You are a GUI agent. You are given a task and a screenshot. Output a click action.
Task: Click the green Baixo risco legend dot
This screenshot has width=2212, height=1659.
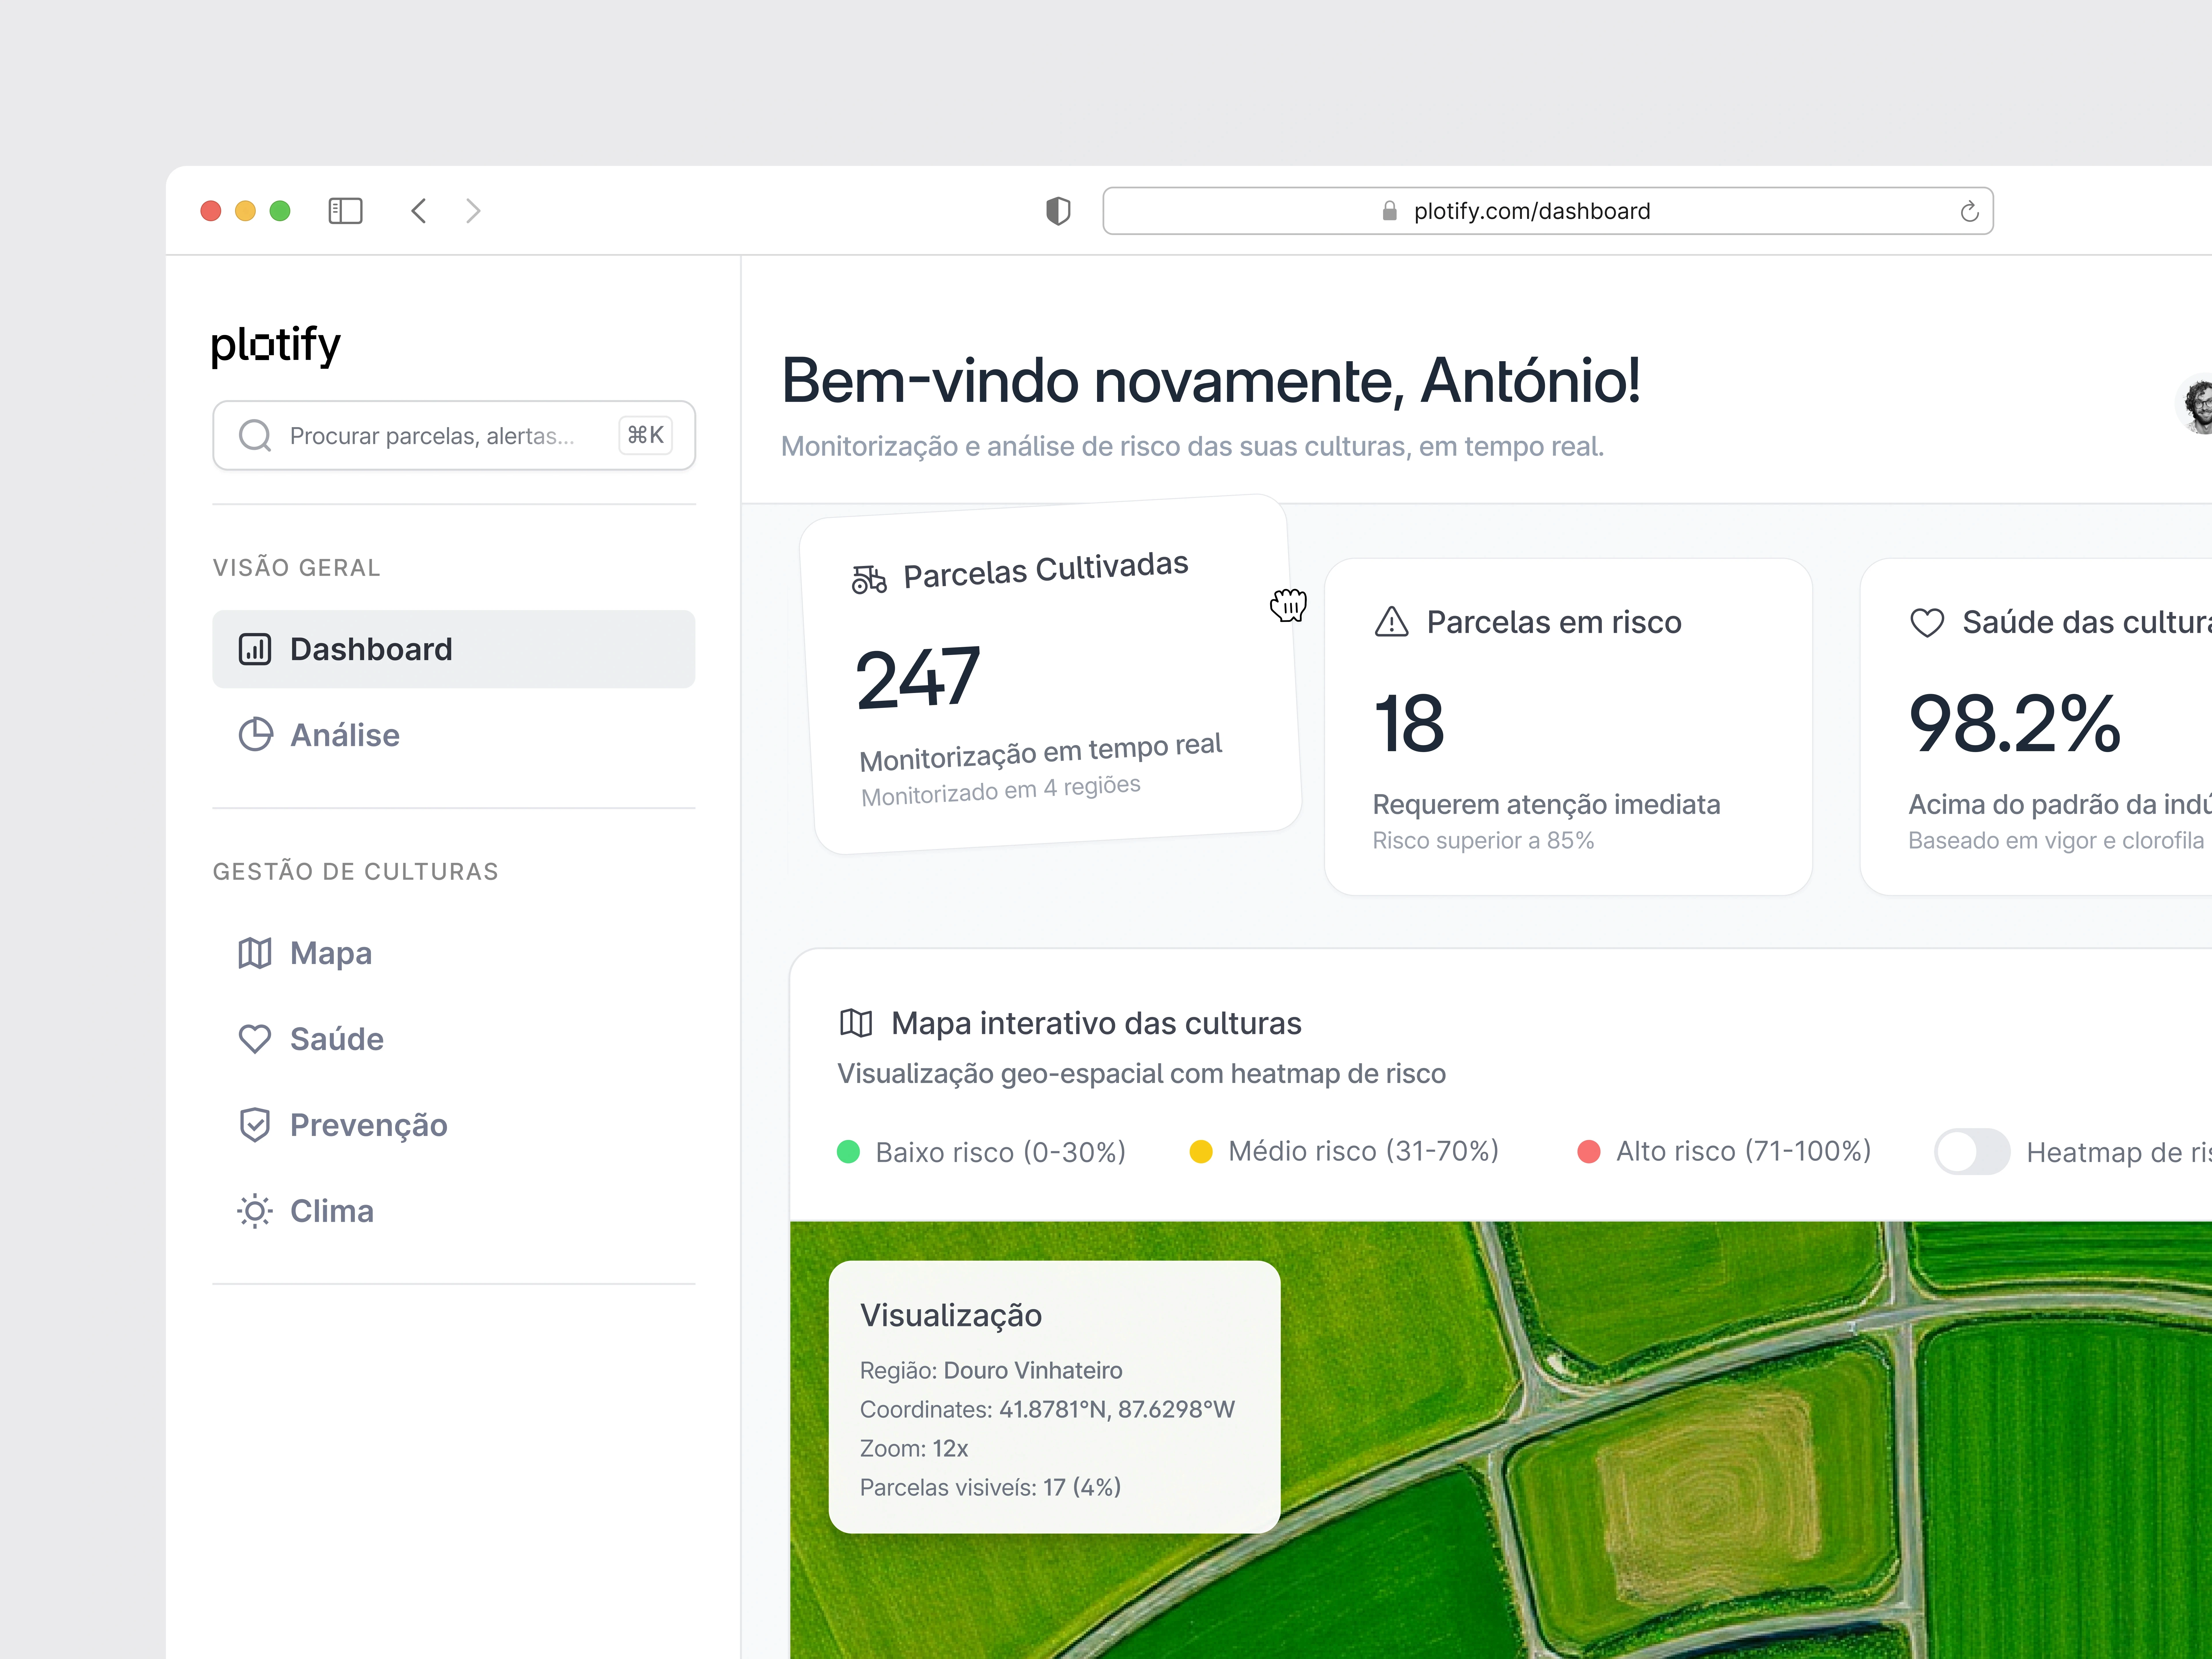click(848, 1152)
